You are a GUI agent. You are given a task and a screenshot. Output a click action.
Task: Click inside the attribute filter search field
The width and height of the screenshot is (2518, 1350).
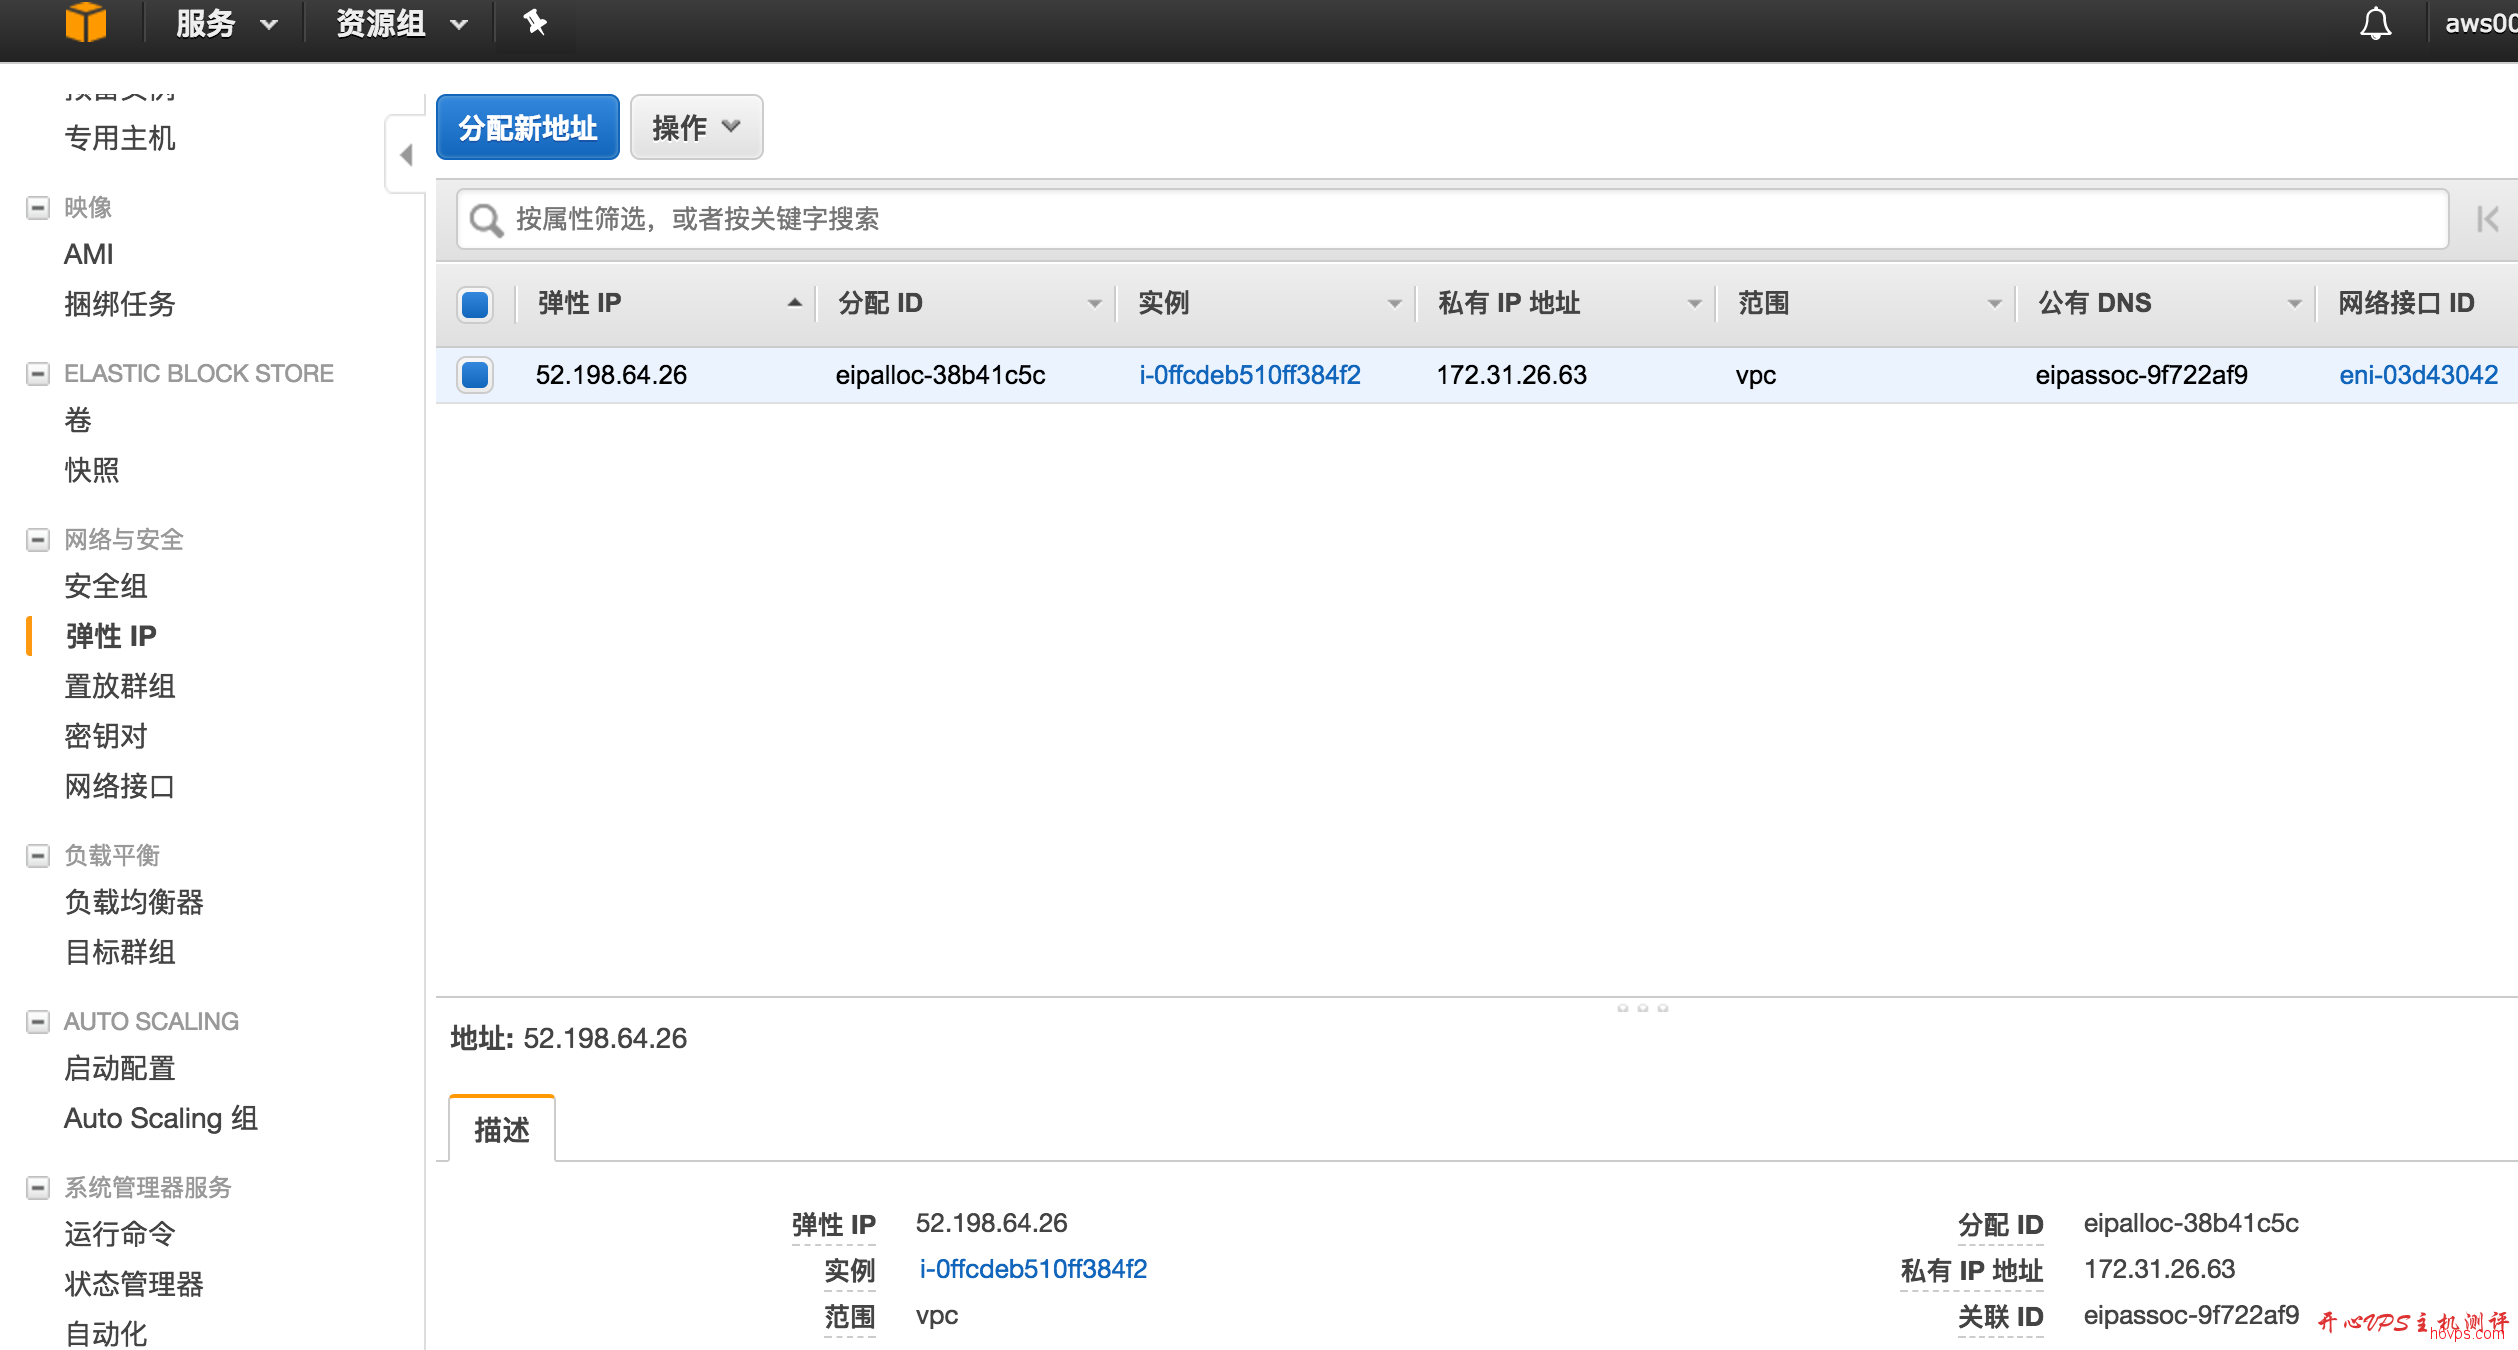[1200, 219]
